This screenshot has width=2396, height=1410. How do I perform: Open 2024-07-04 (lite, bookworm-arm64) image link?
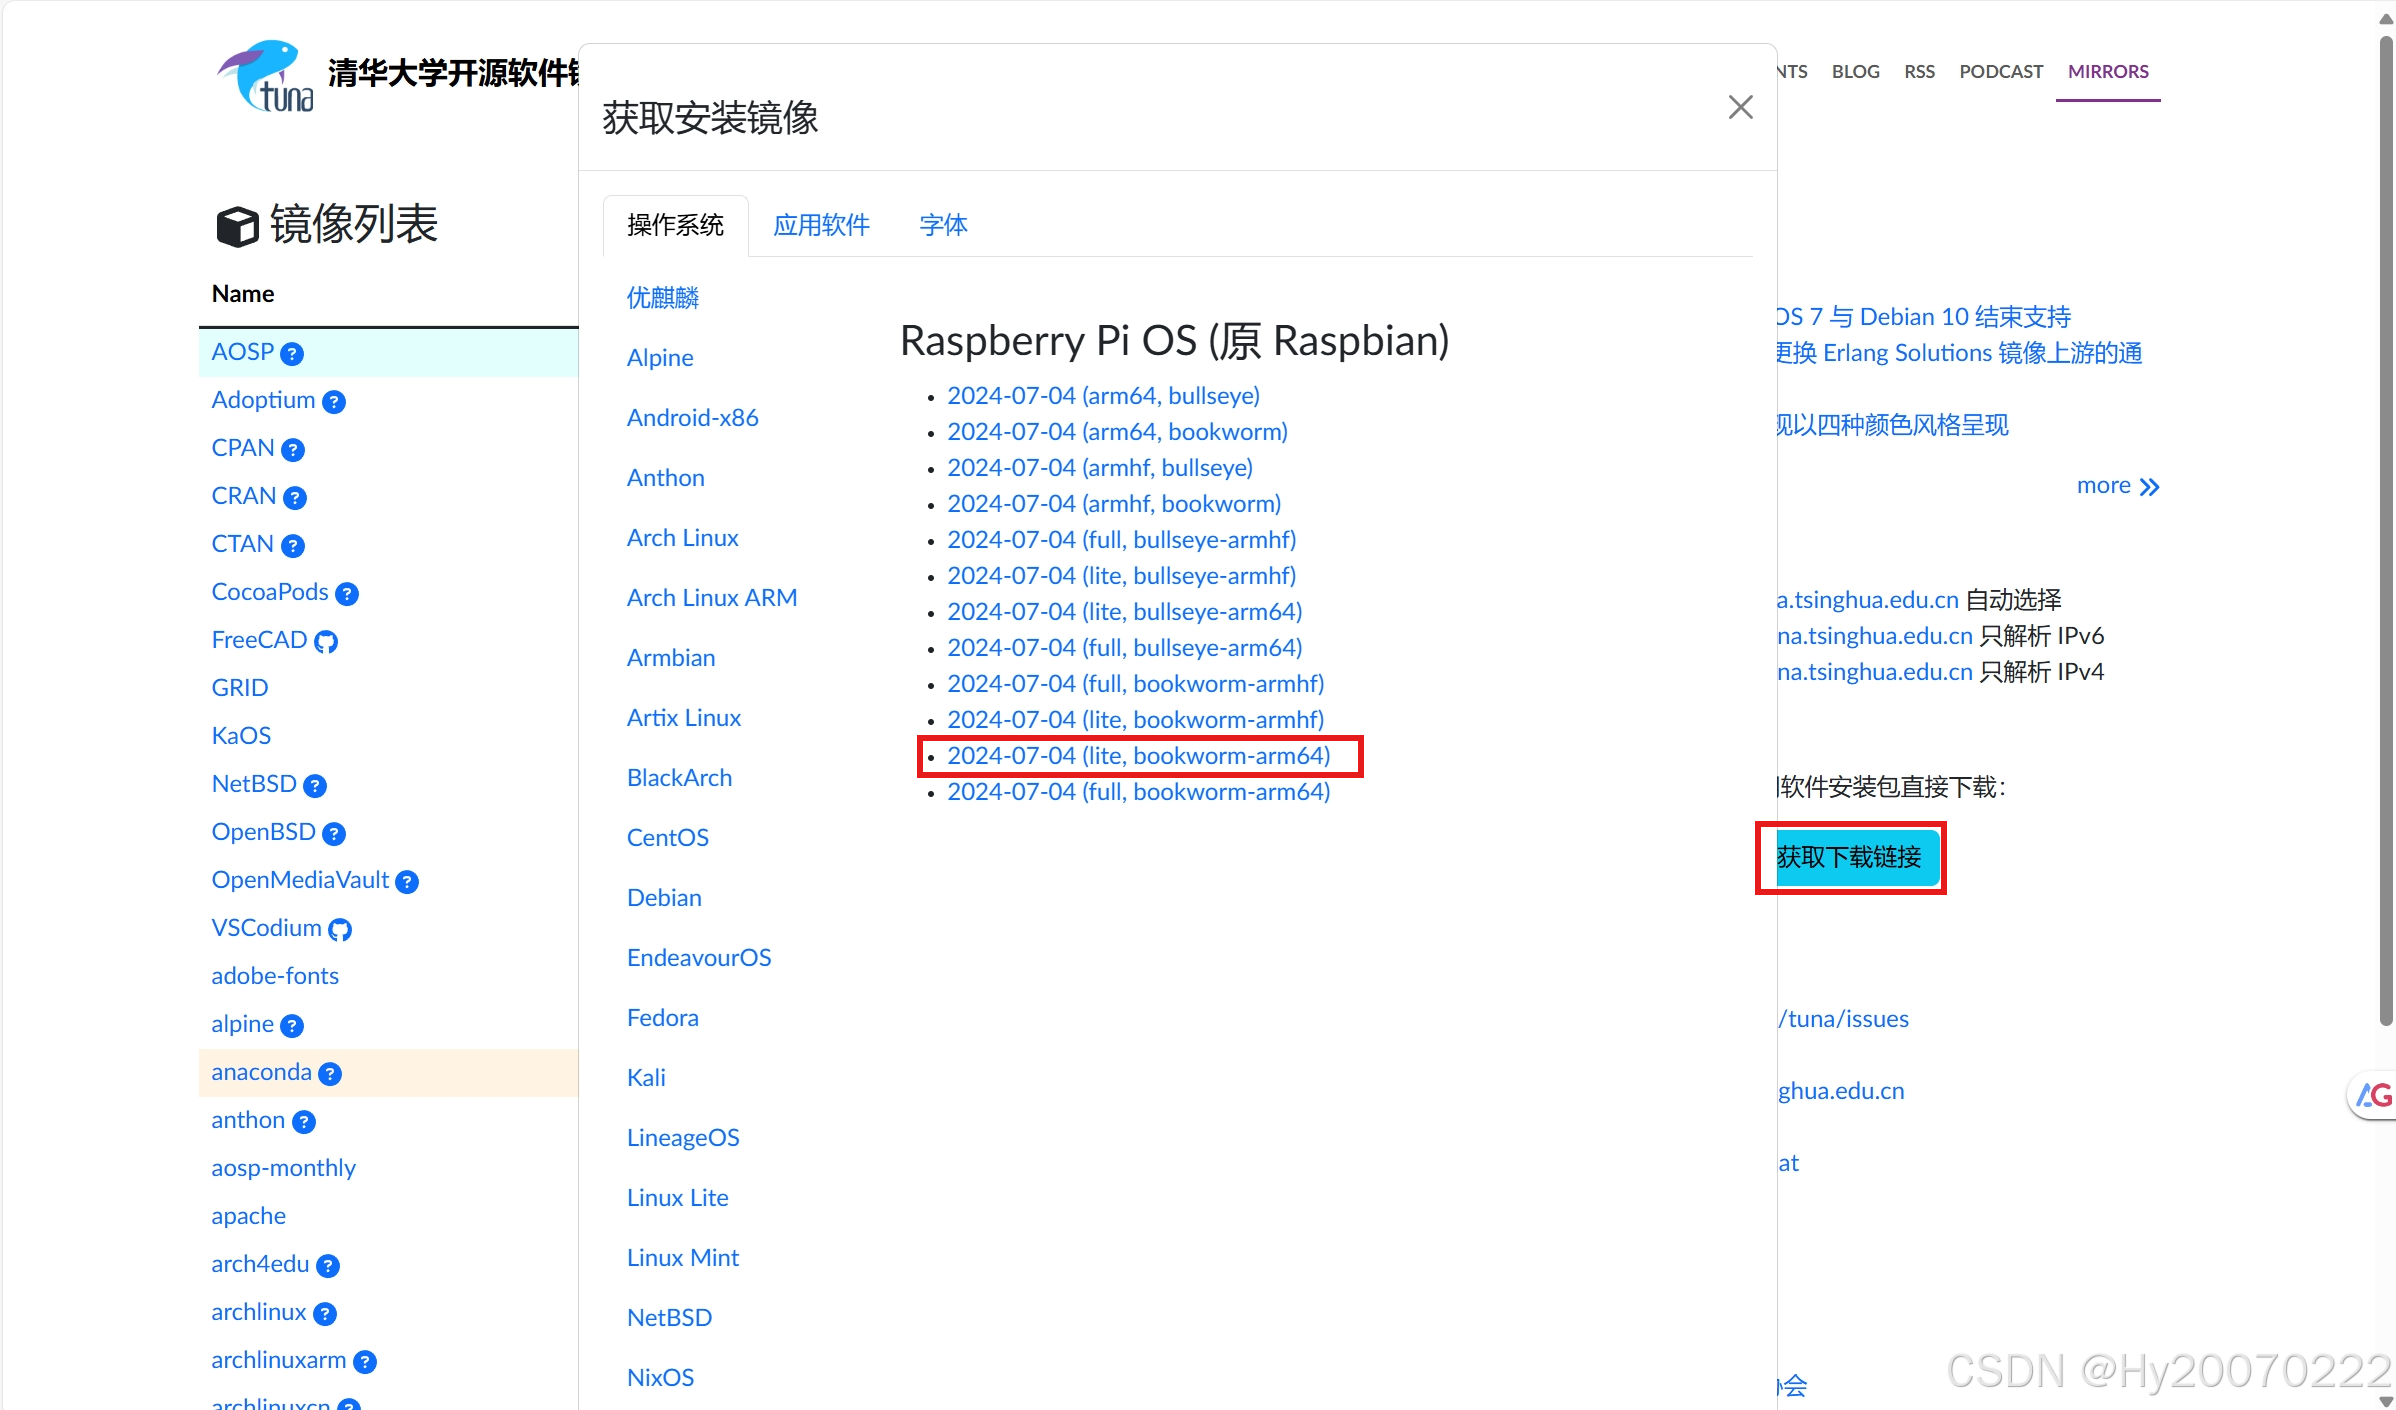1138,756
